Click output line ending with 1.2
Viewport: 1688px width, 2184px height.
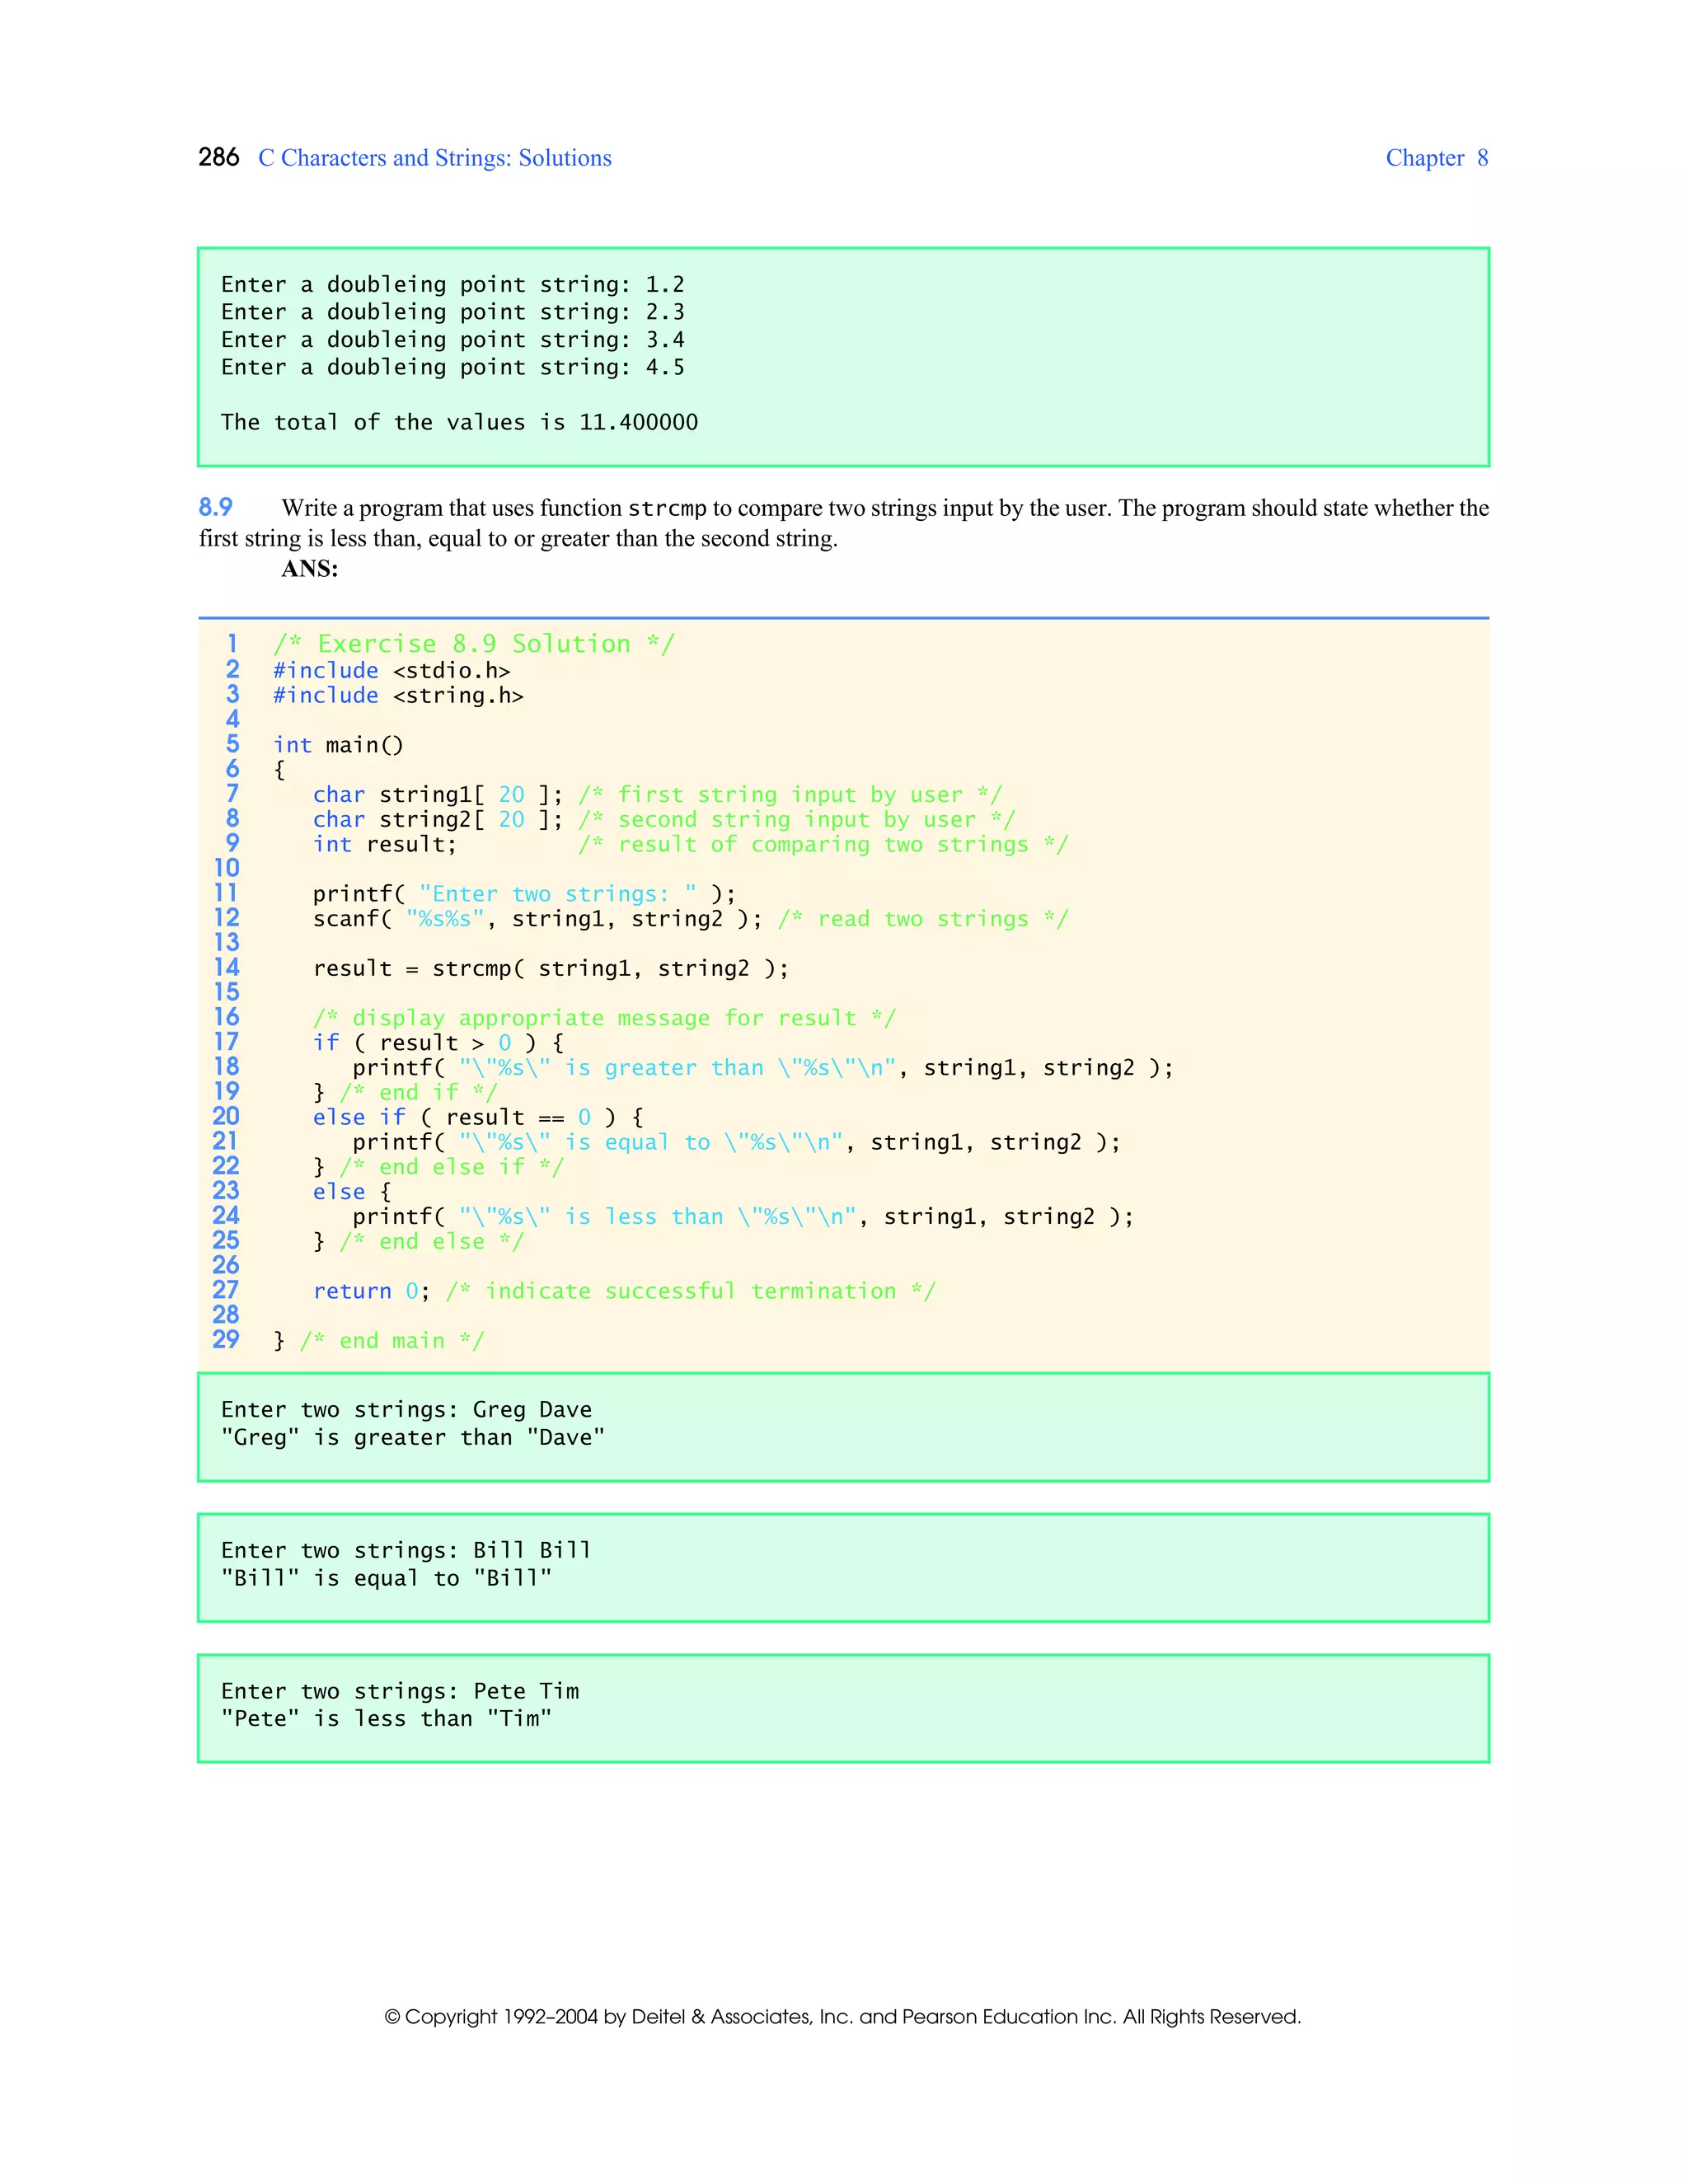click(453, 285)
